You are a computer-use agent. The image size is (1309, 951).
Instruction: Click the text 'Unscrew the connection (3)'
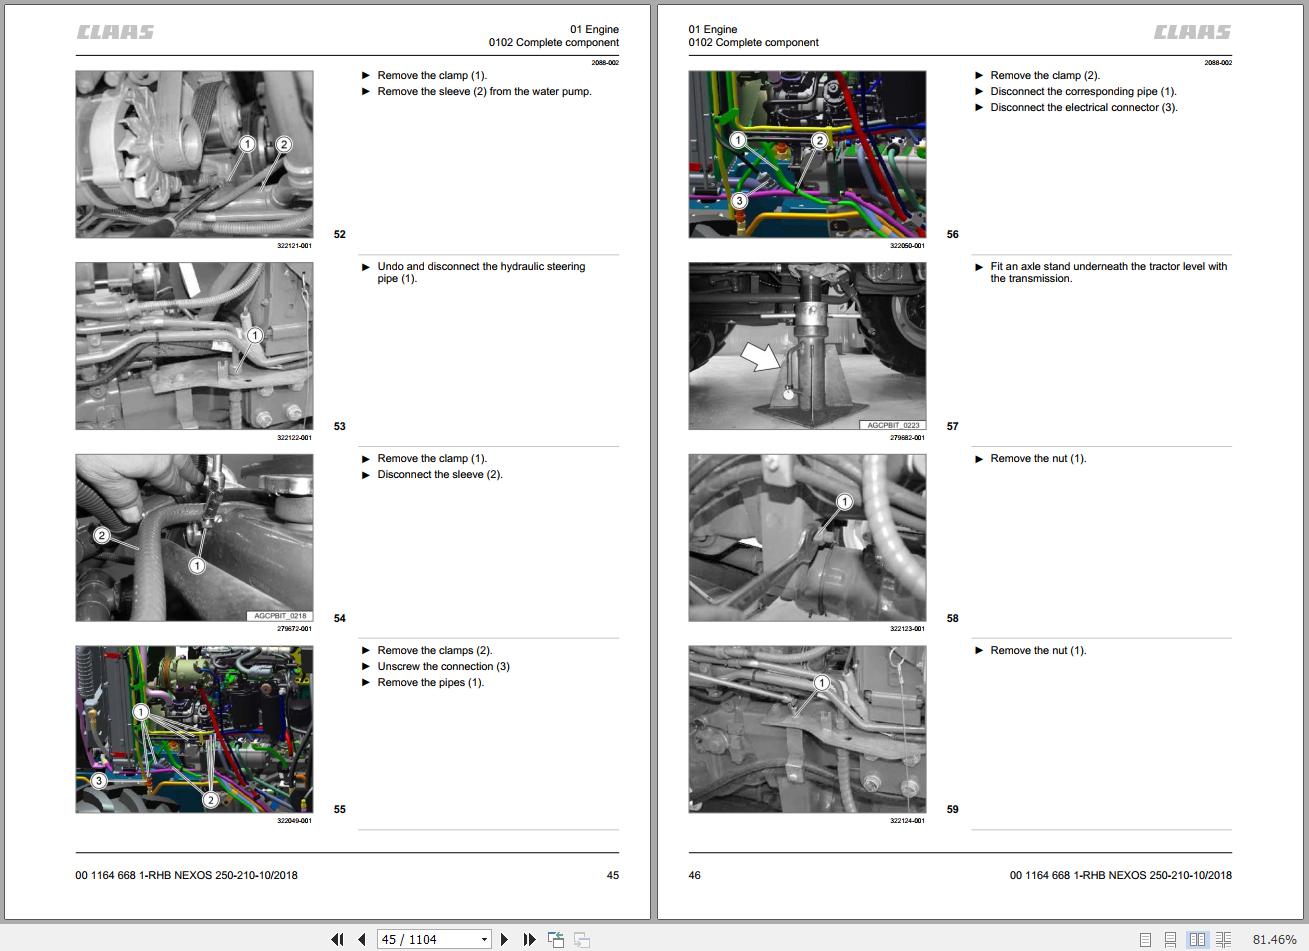443,666
